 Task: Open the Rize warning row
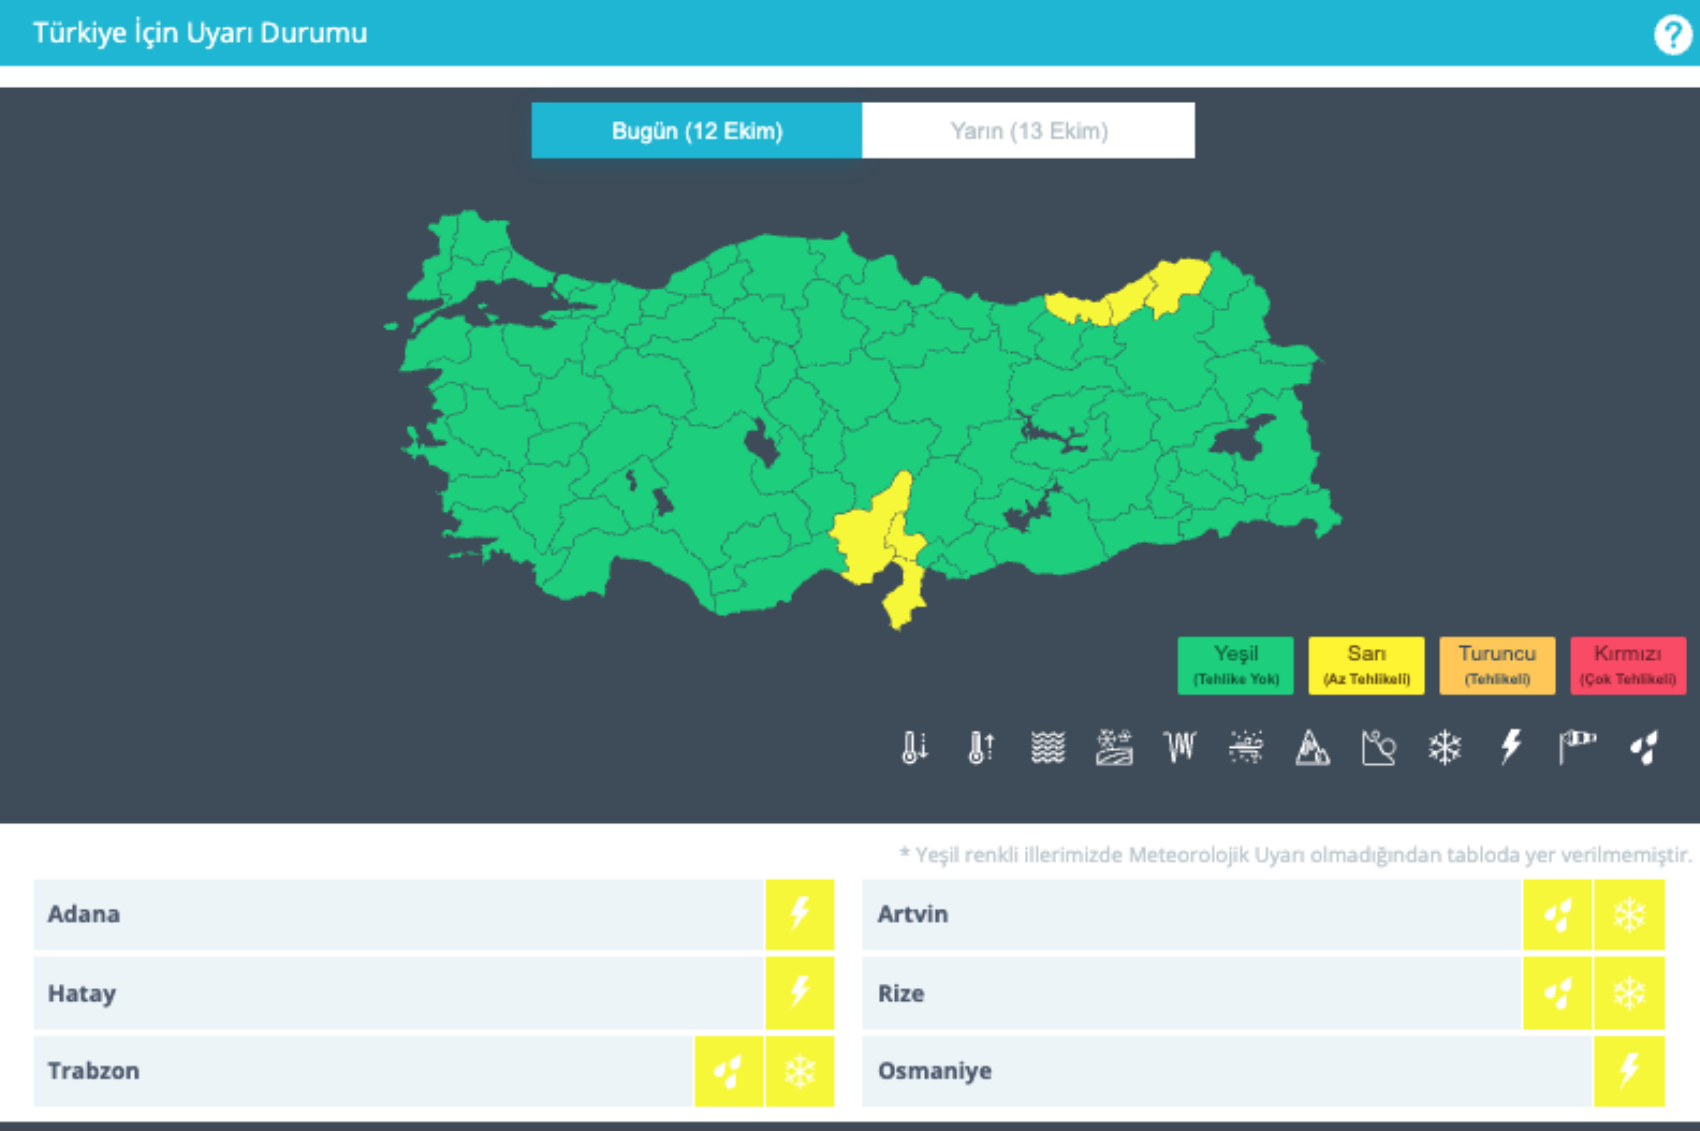pos(901,994)
